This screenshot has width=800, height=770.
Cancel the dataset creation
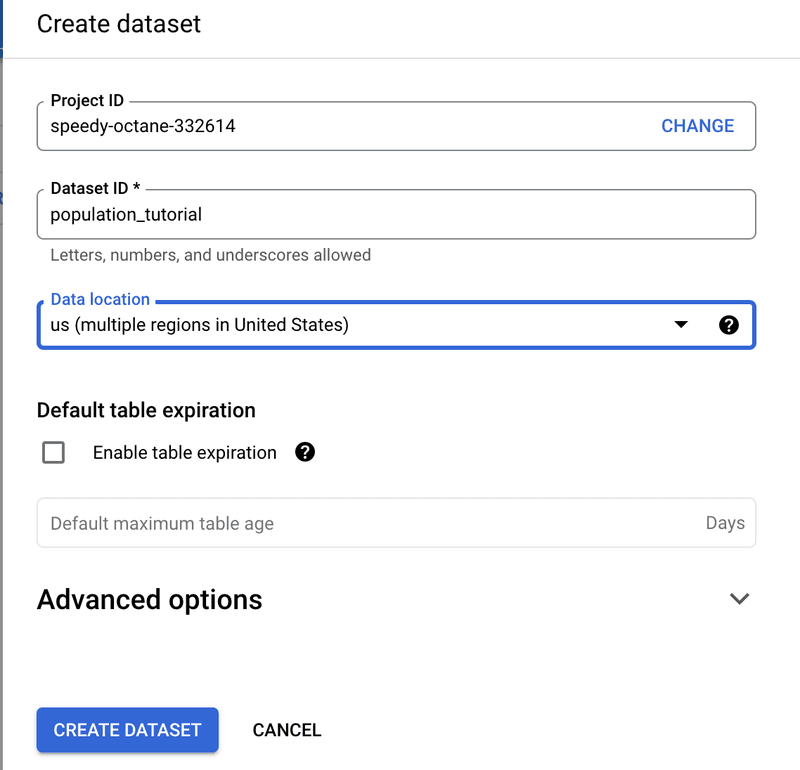click(287, 730)
